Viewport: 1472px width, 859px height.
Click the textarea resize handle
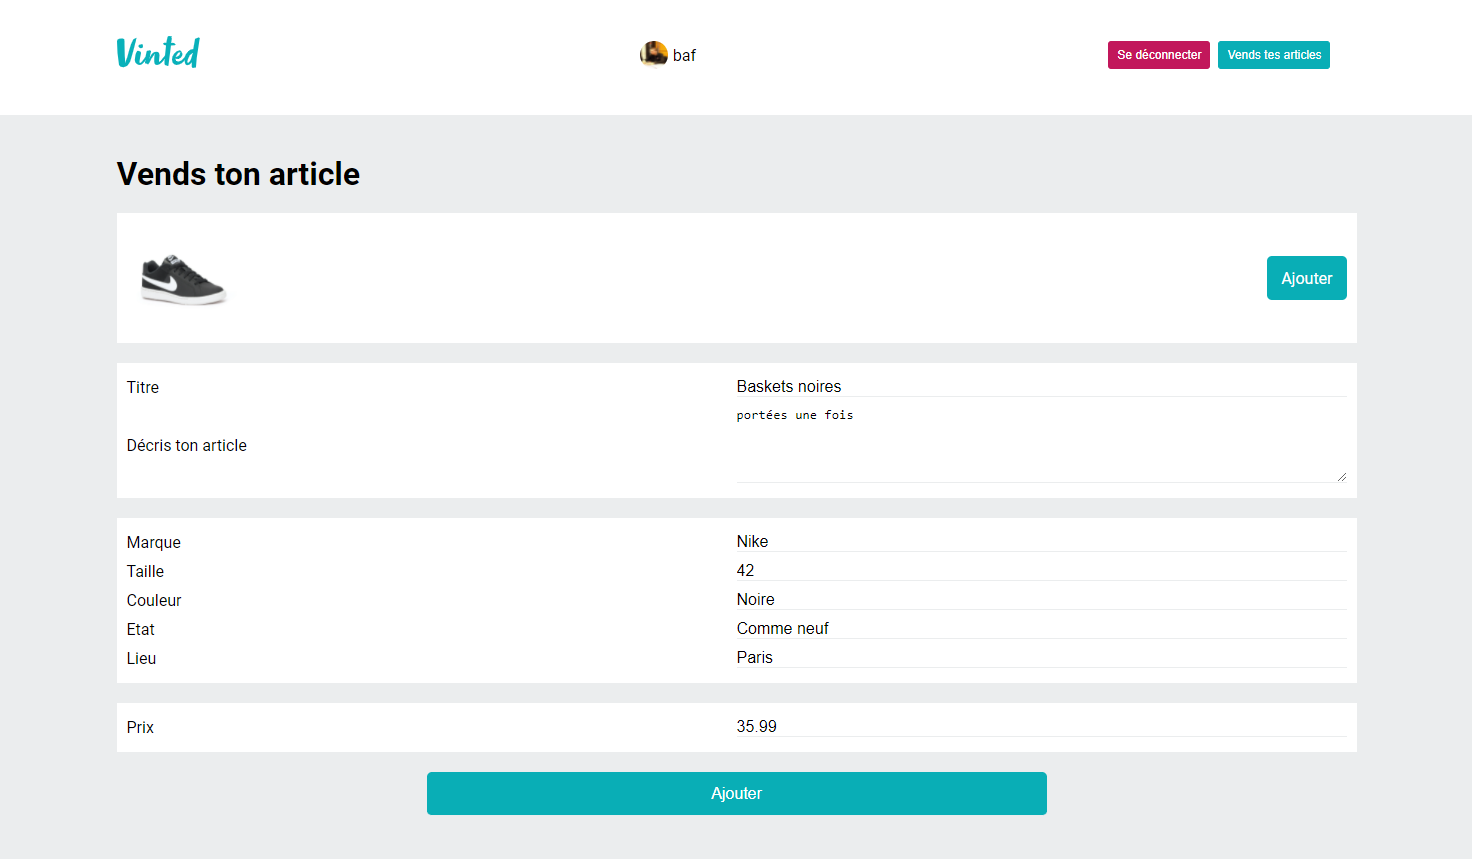click(1341, 477)
